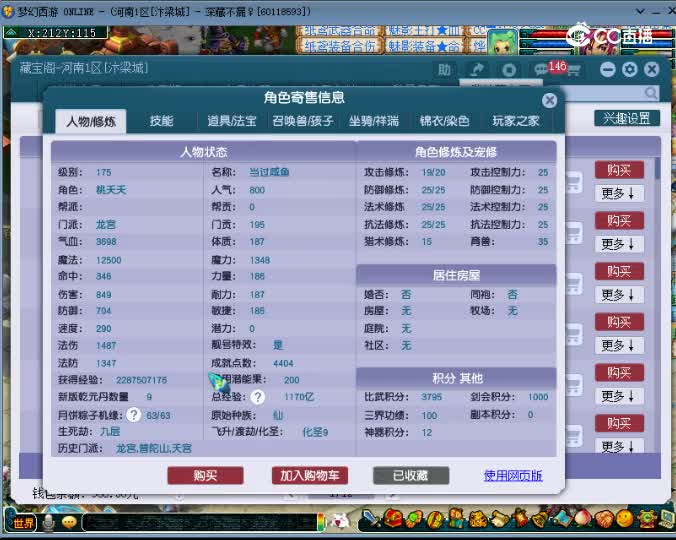Screen dimensions: 676x540
Task: Click the 门派 value 龙宫
Action: pos(106,224)
